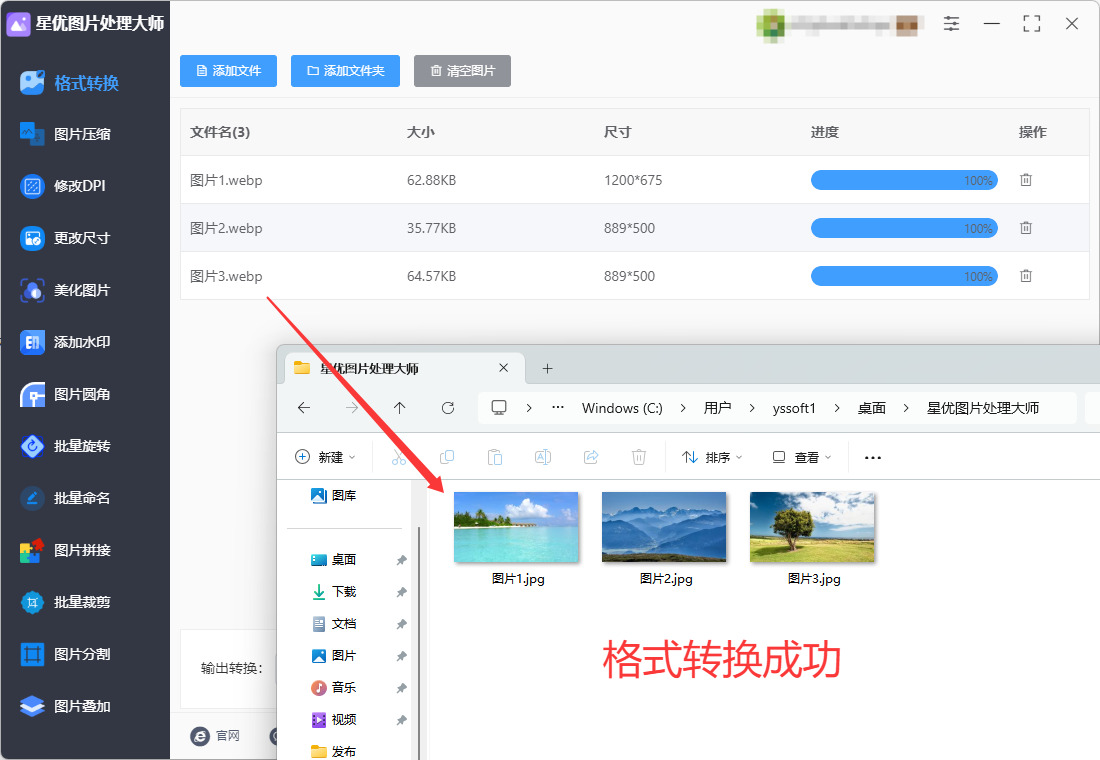Click the 清空图片 button
The width and height of the screenshot is (1100, 760).
[x=462, y=71]
